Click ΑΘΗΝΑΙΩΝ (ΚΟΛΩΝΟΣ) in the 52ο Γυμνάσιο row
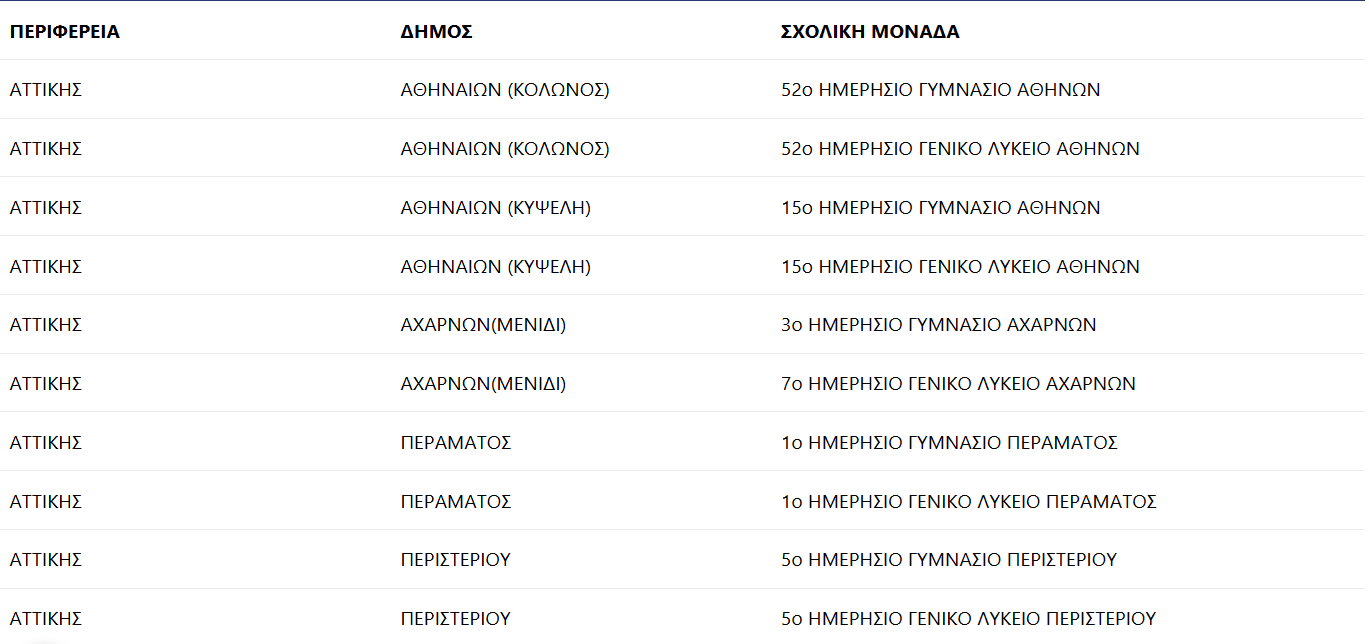1369x644 pixels. pyautogui.click(x=505, y=90)
